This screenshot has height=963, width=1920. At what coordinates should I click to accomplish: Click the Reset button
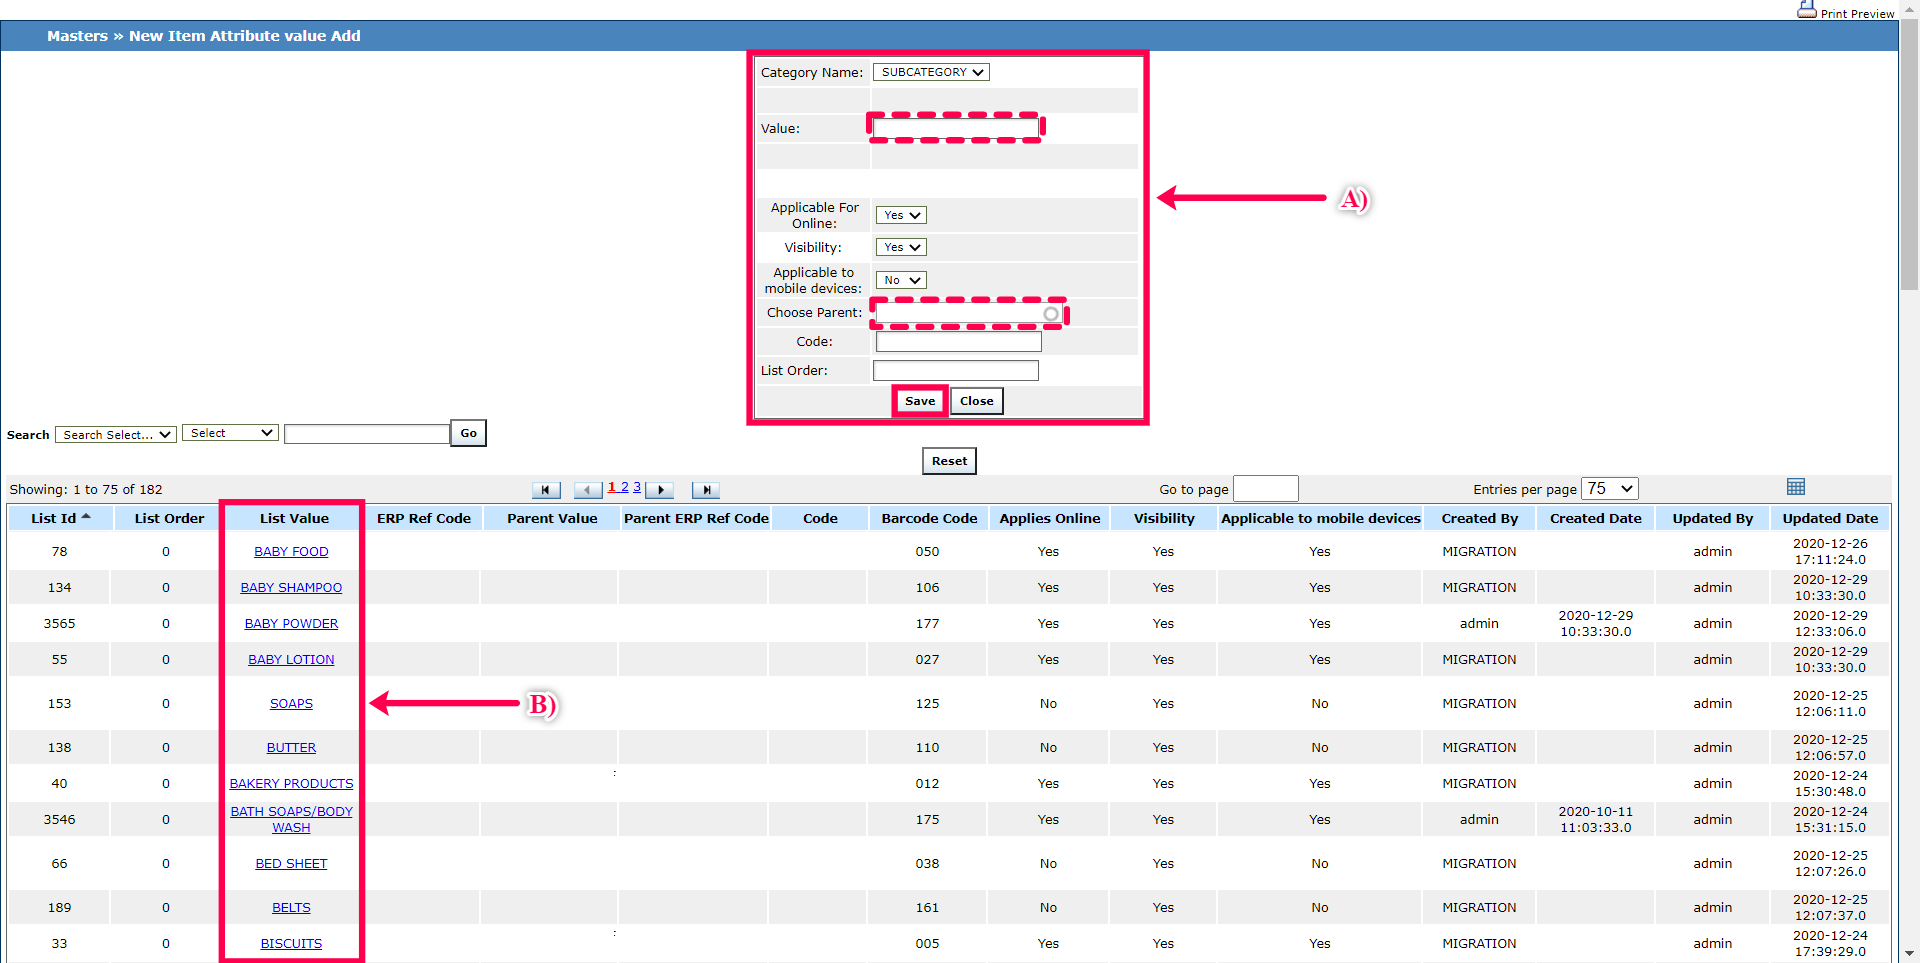tap(949, 461)
